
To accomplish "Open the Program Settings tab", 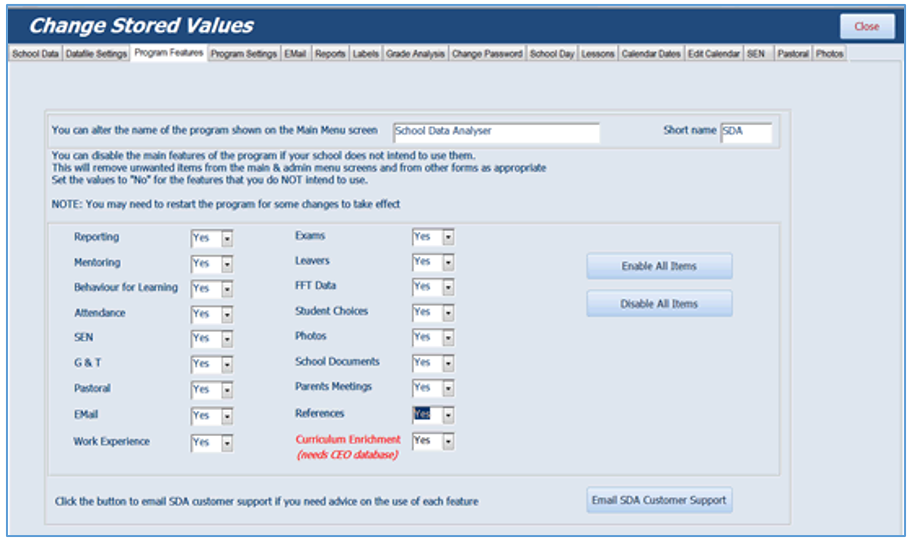I will (x=244, y=53).
